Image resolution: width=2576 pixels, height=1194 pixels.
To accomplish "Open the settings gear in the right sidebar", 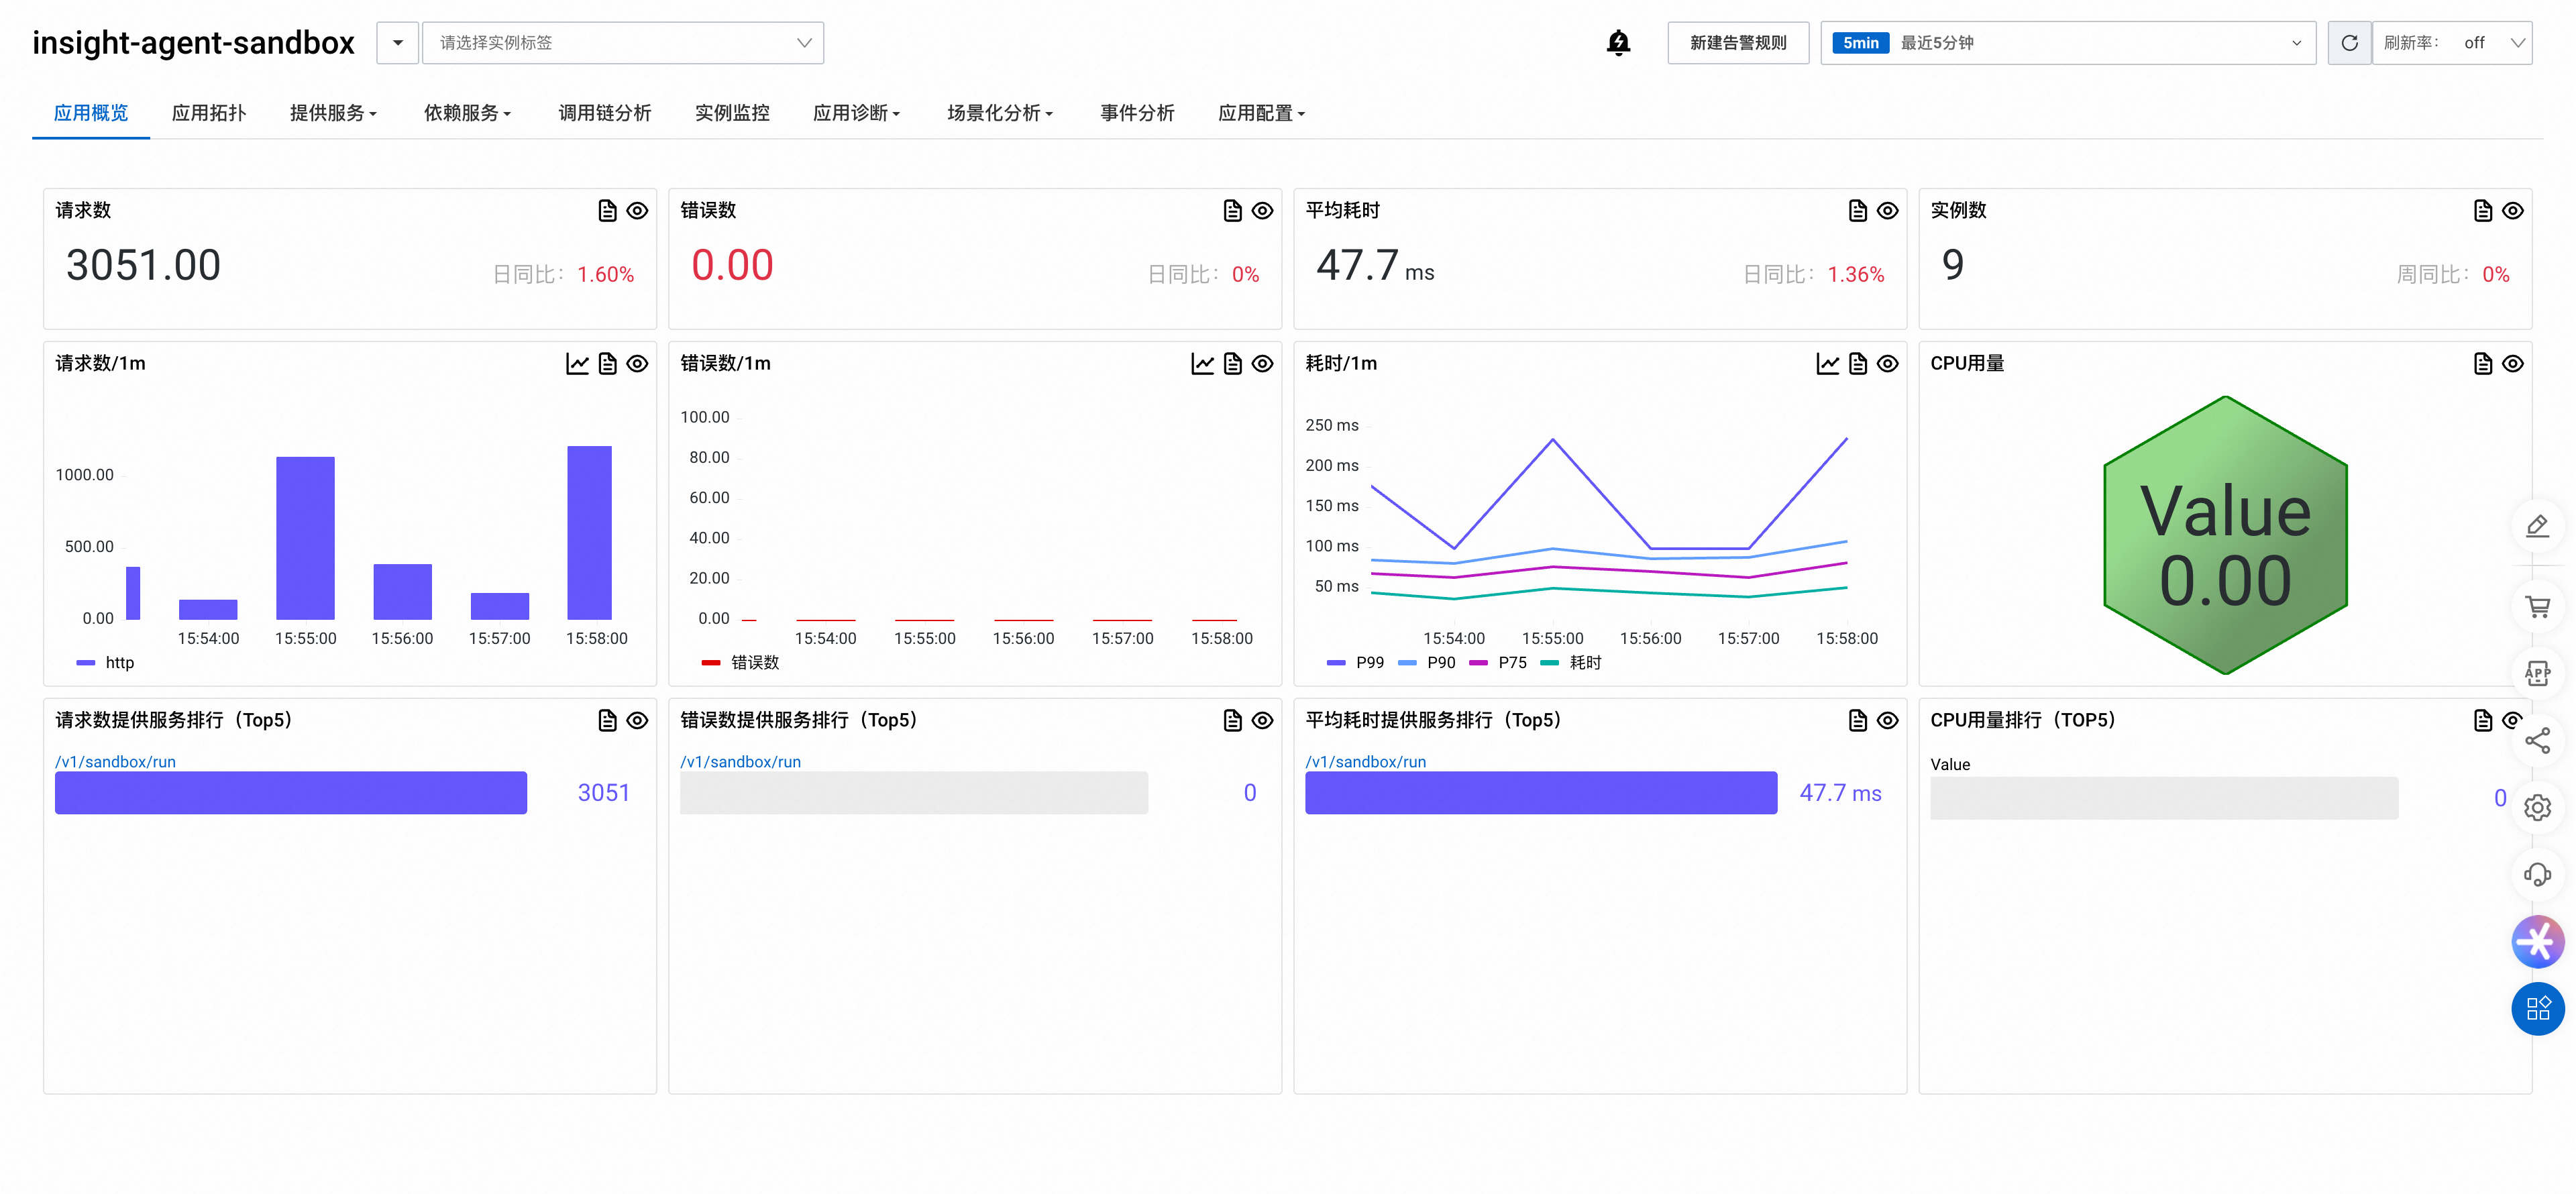I will pos(2536,808).
